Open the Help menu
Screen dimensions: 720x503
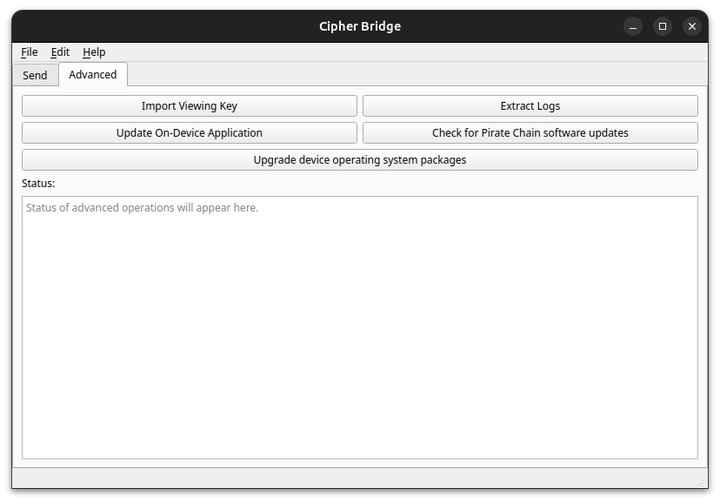94,52
